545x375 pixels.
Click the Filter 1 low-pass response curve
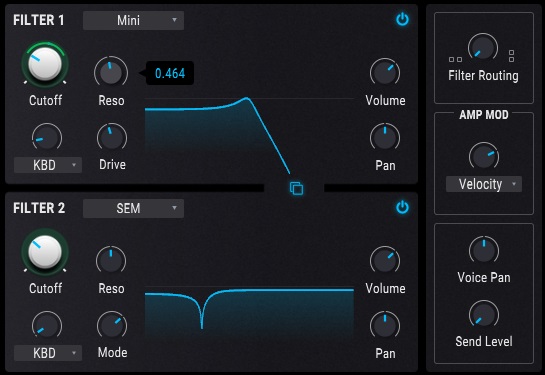(218, 136)
